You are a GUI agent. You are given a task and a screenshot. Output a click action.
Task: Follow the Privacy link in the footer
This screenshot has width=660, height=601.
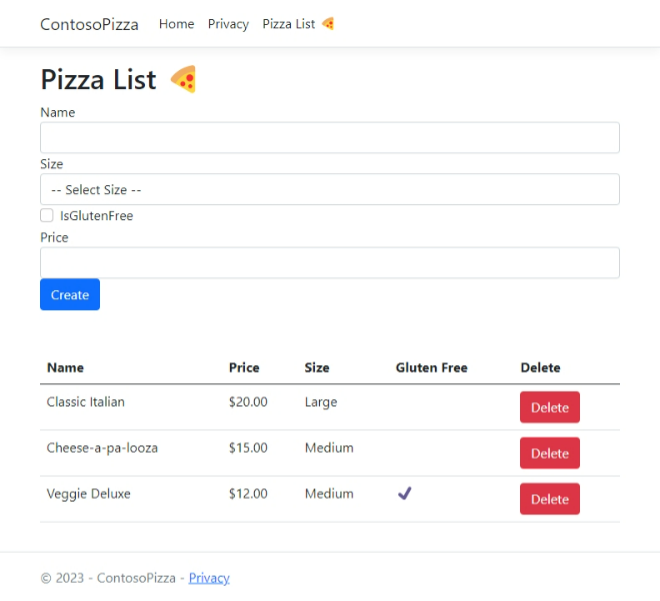coord(209,578)
